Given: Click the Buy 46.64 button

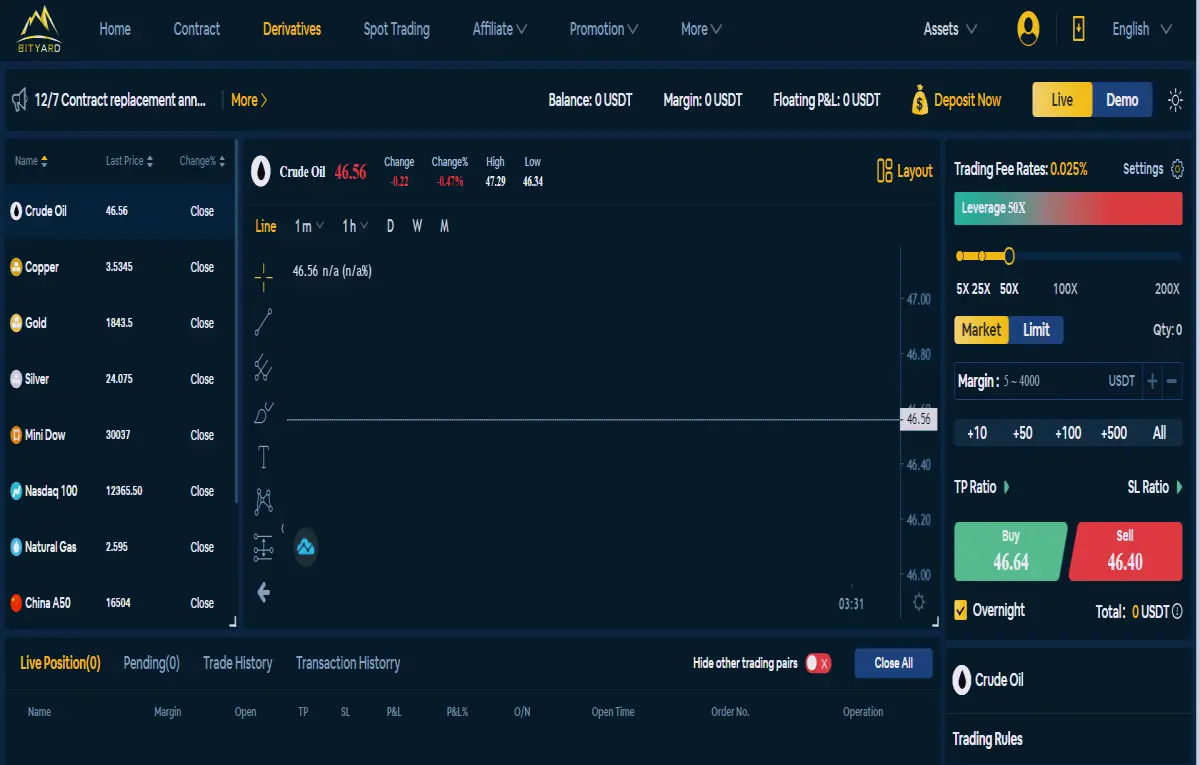Looking at the screenshot, I should coord(1010,551).
